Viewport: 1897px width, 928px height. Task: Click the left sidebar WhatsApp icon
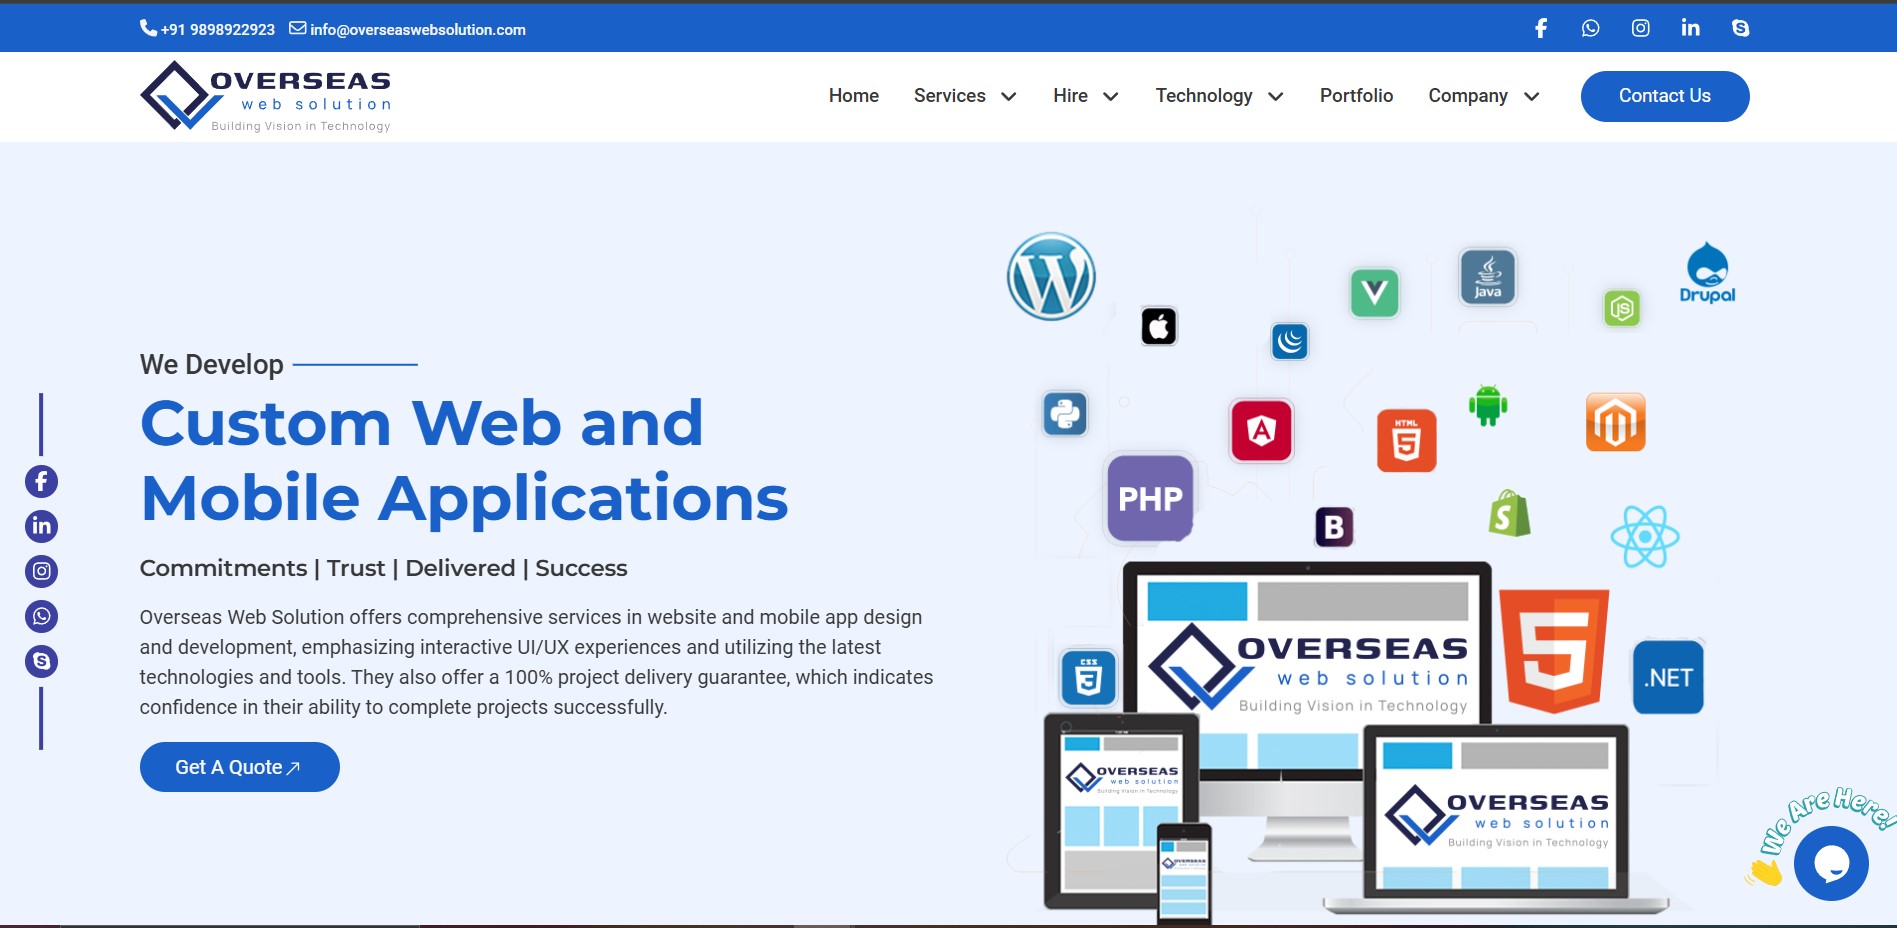tap(41, 616)
